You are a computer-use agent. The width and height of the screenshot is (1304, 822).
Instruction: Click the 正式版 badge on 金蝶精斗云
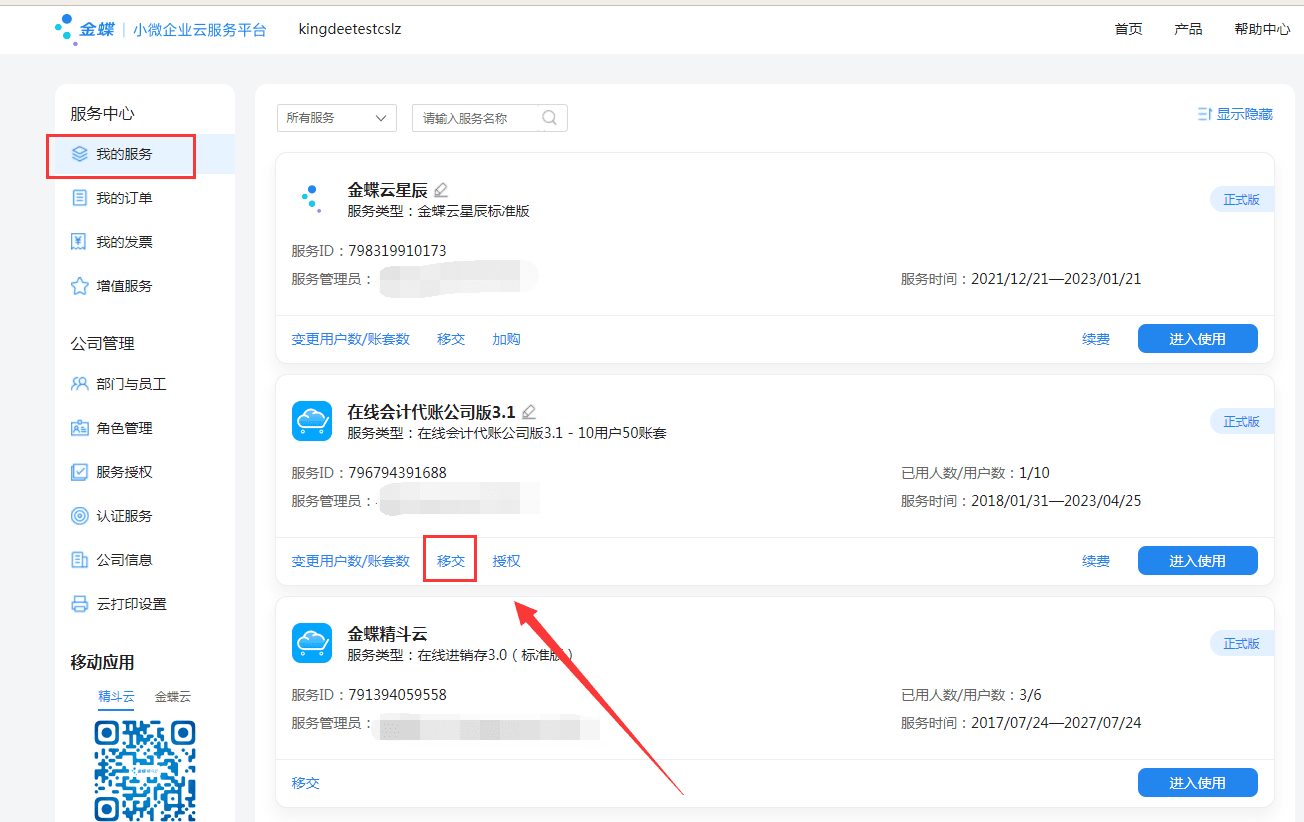[1241, 643]
